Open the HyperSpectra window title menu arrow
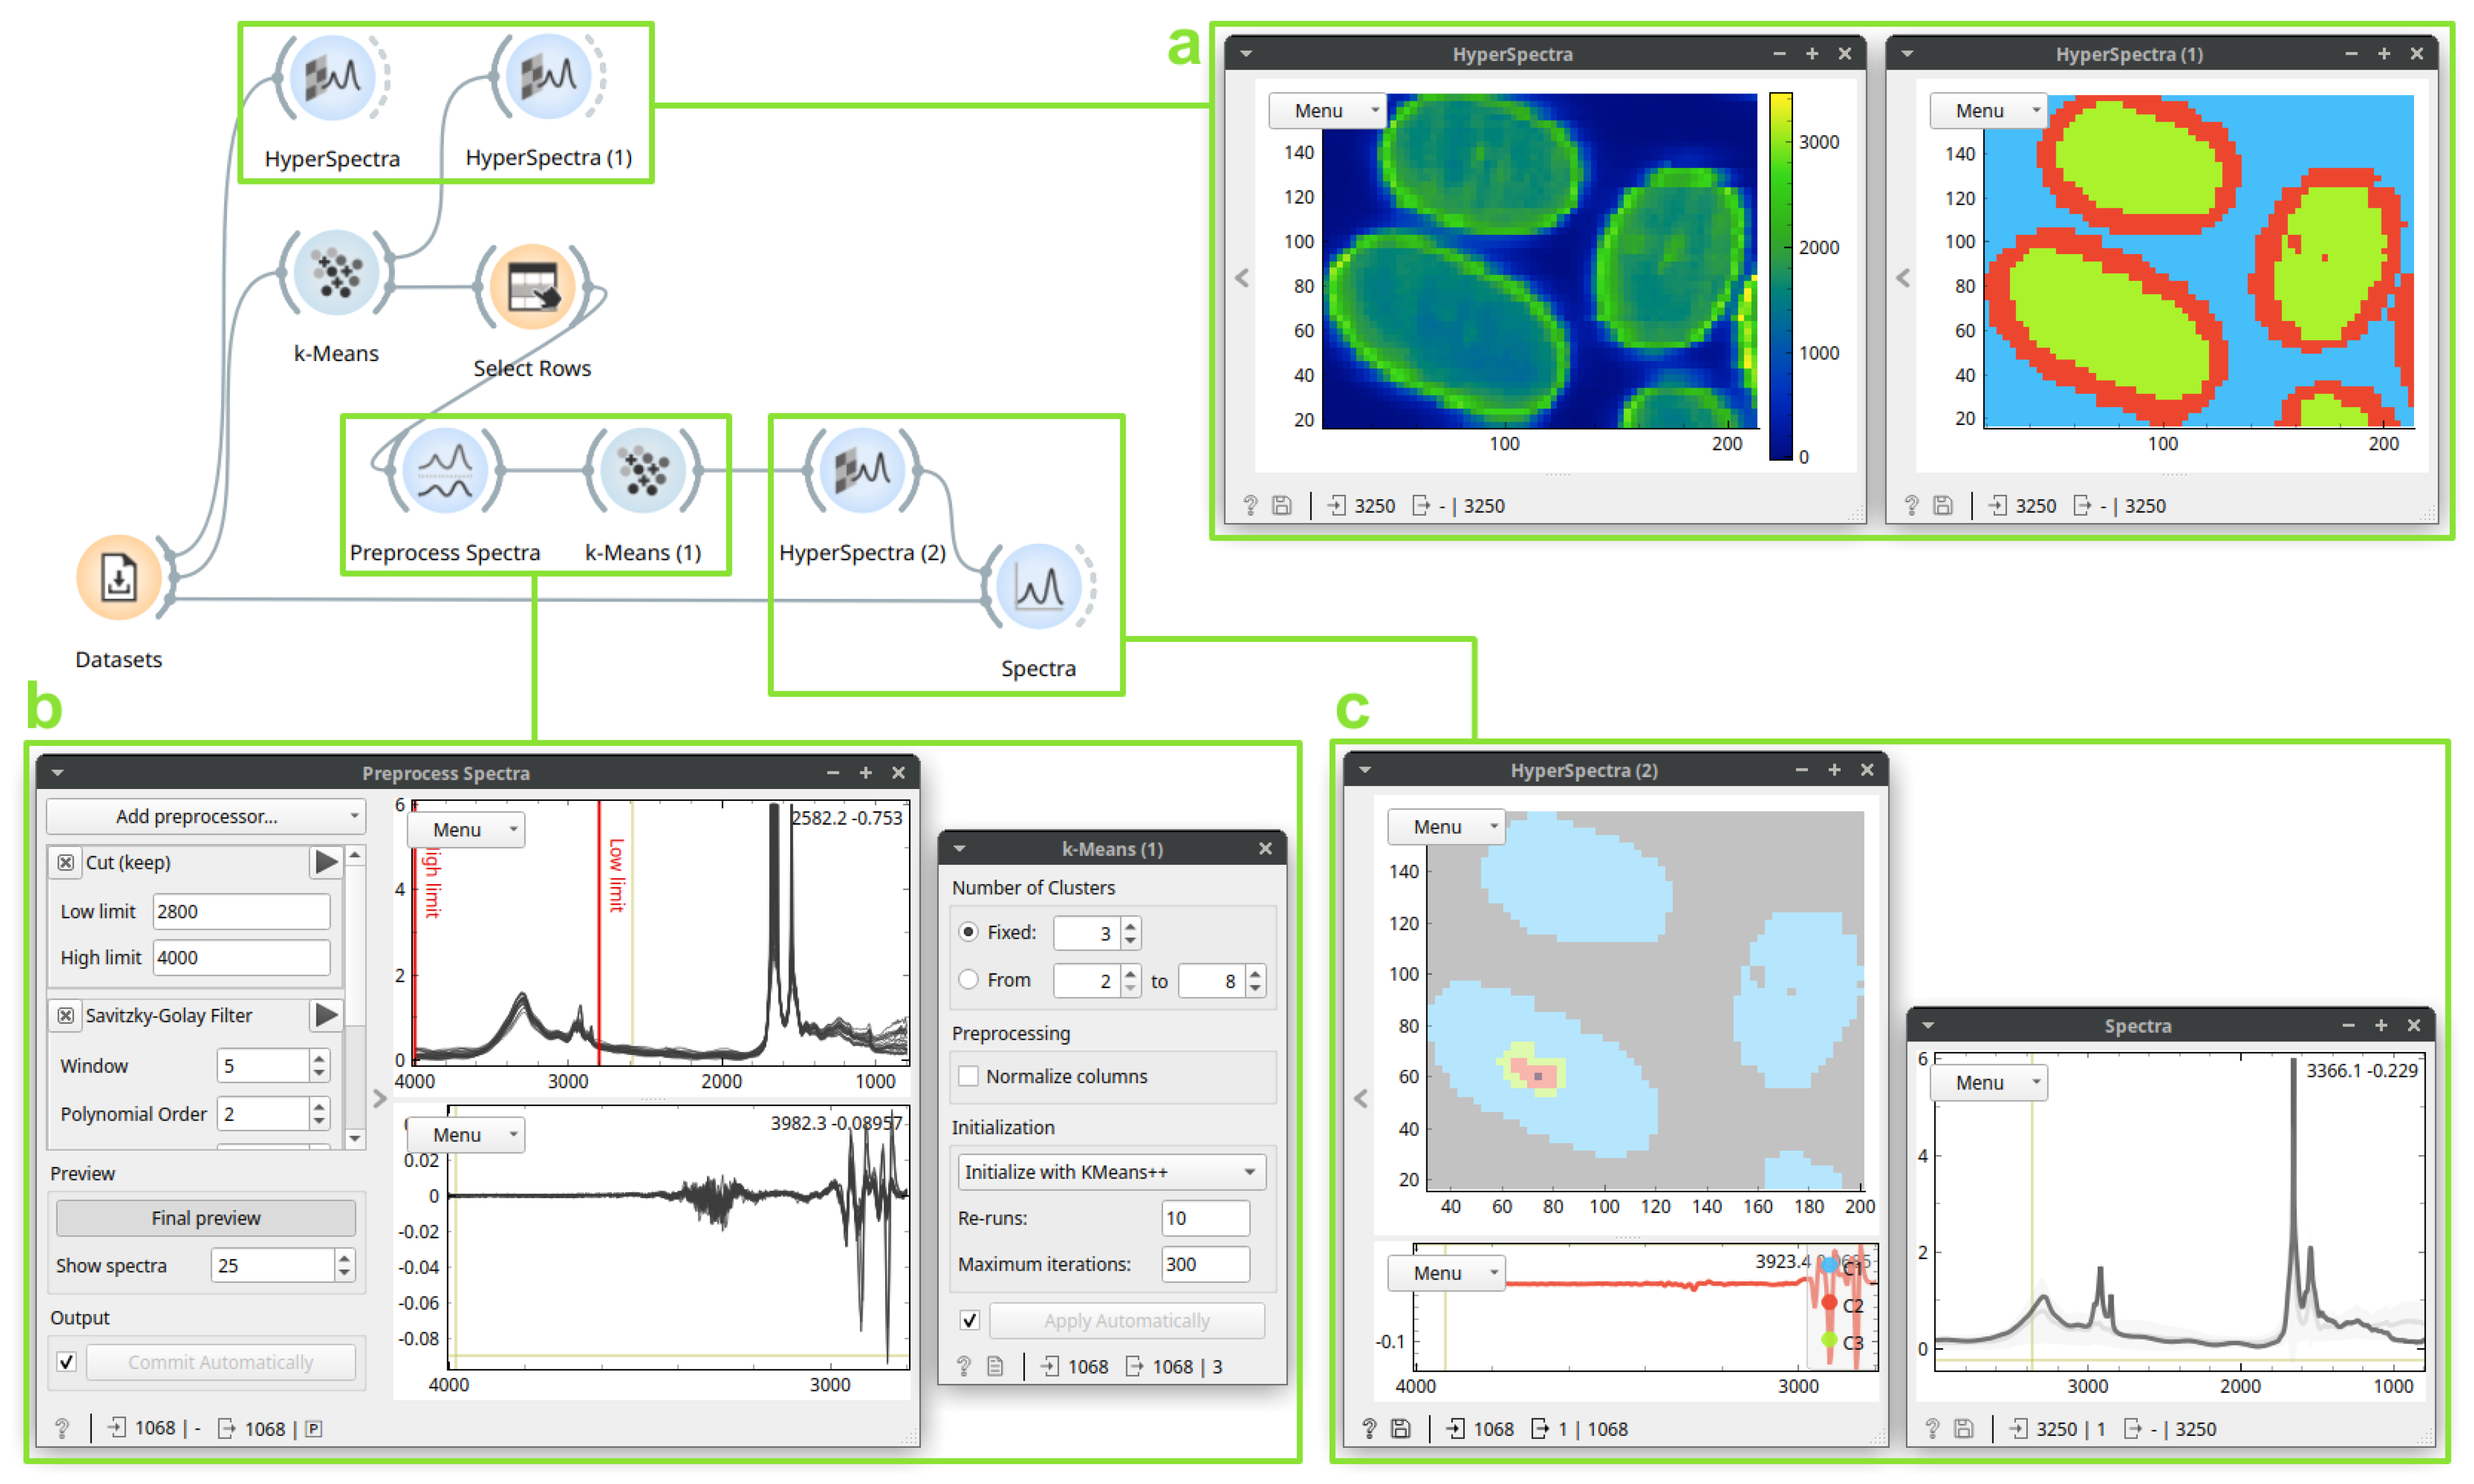2474x1484 pixels. [x=1246, y=54]
